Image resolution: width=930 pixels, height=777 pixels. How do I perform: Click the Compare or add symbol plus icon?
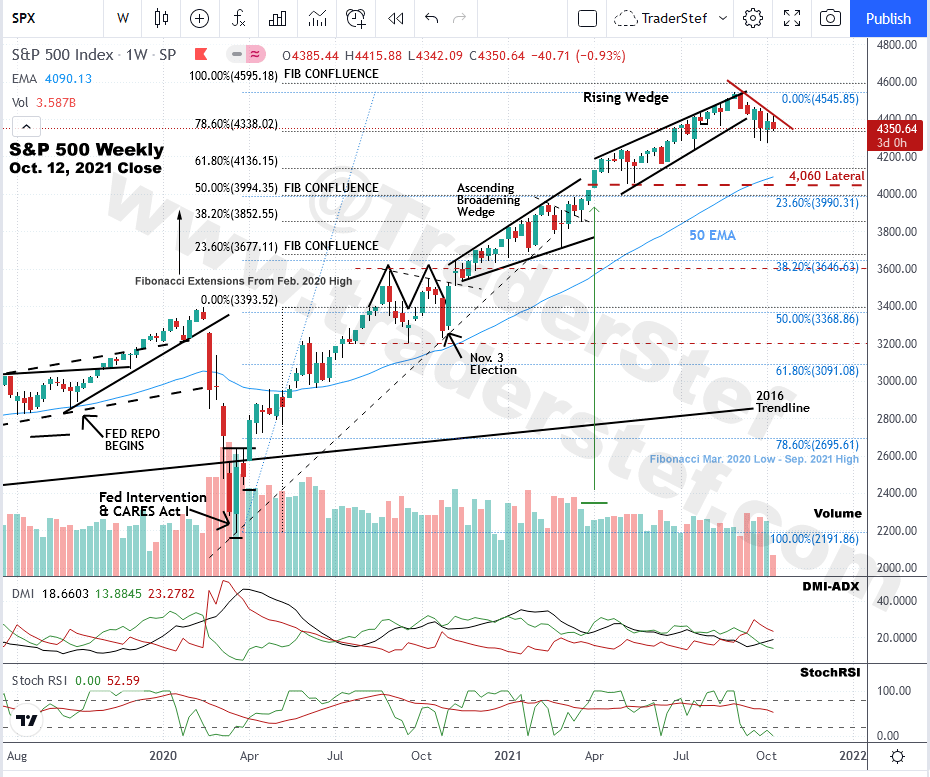199,18
